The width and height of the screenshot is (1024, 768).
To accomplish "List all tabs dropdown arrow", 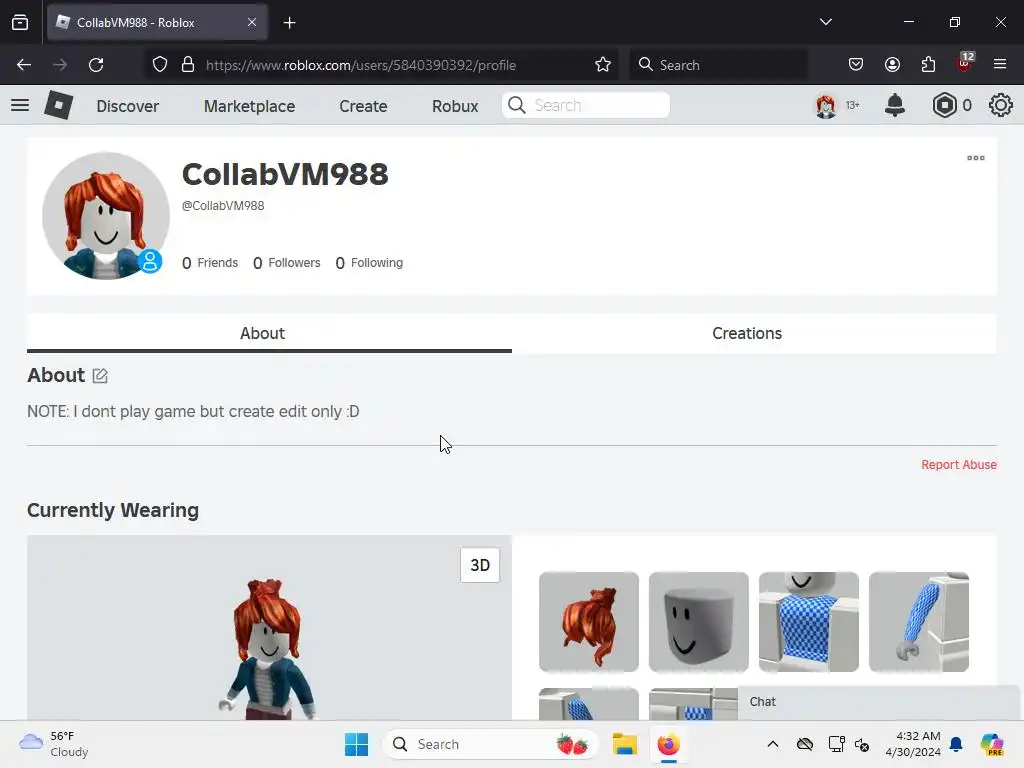I will pyautogui.click(x=825, y=22).
